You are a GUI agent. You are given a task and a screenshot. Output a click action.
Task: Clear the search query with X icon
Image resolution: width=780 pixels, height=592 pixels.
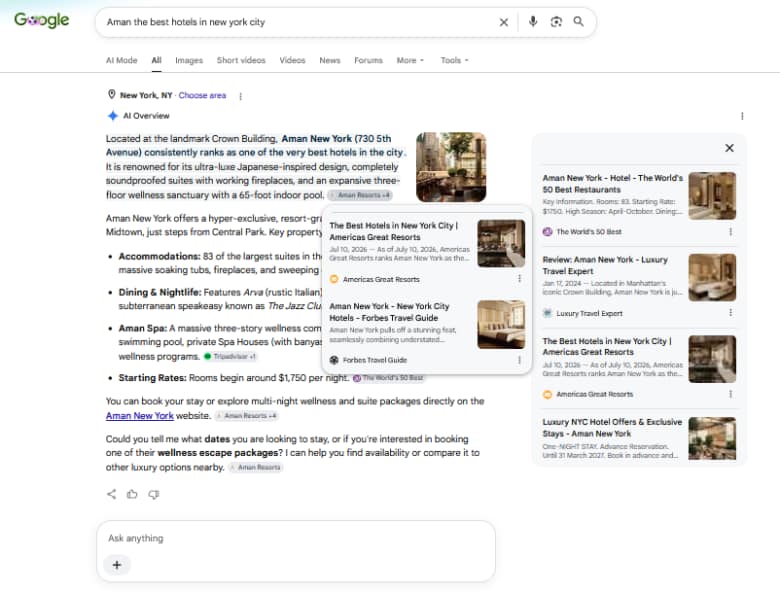[503, 22]
